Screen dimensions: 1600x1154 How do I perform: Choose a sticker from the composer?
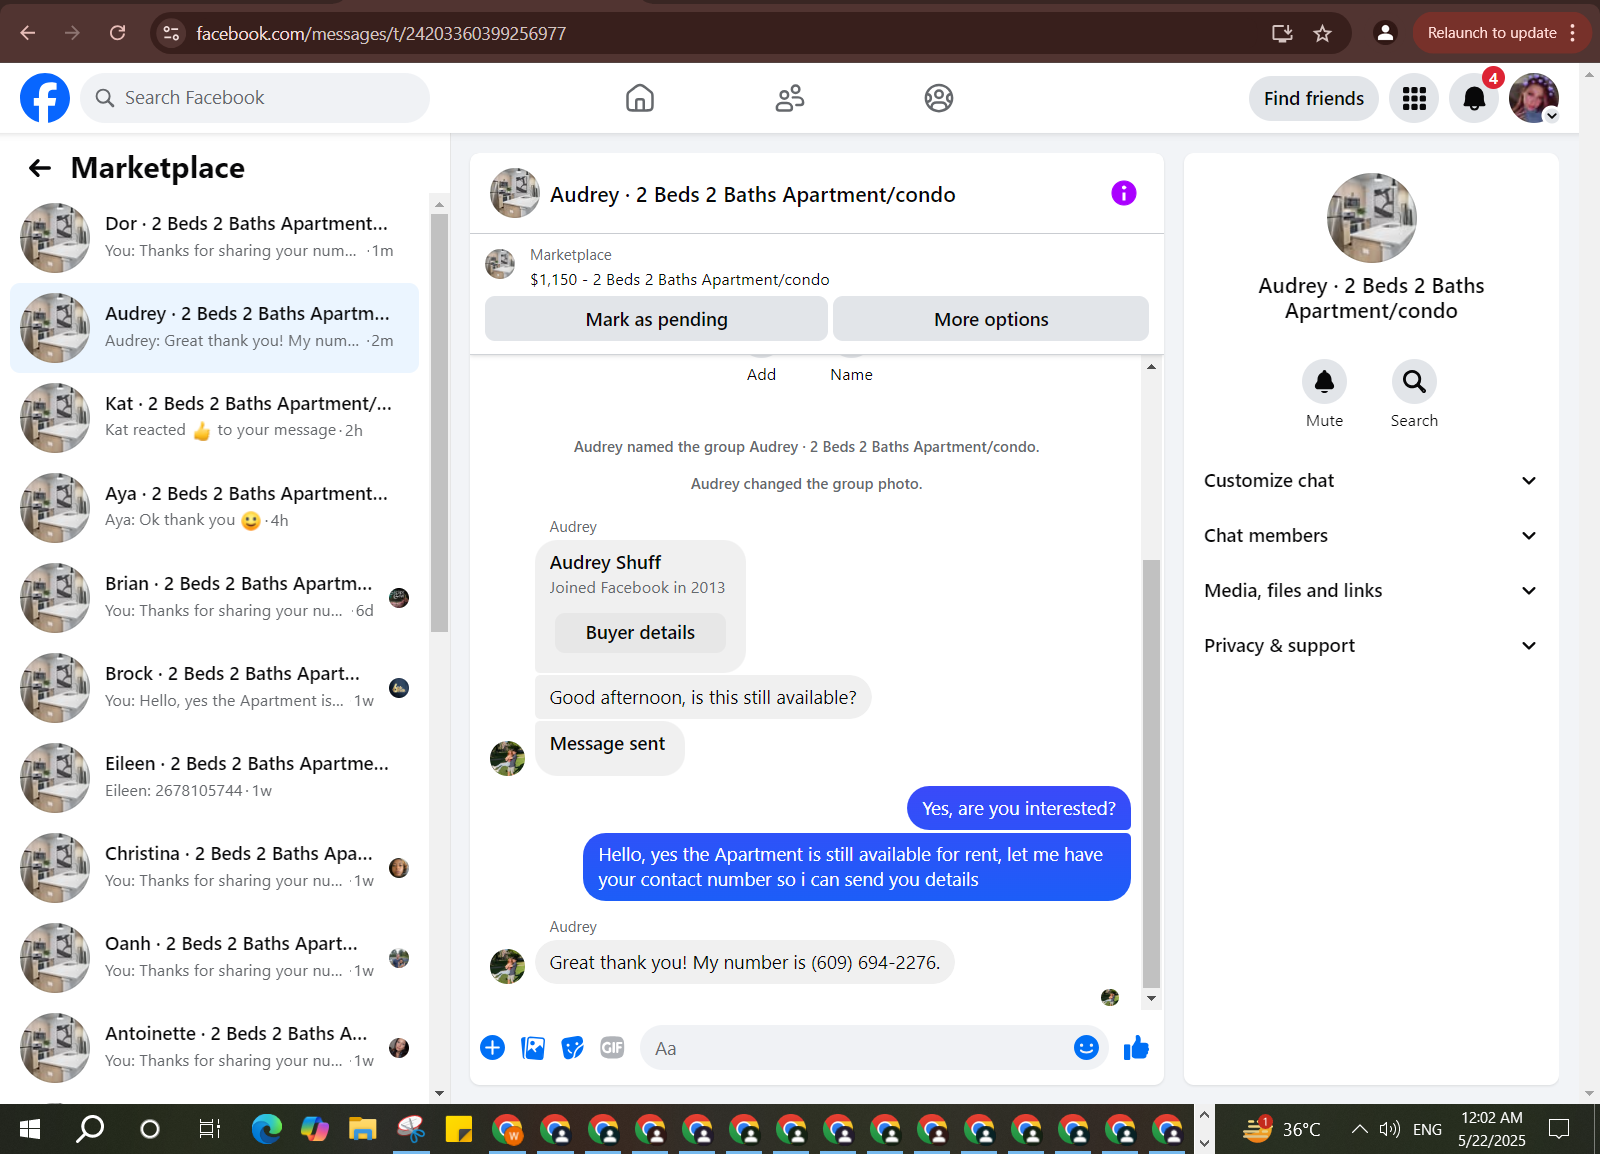(572, 1047)
